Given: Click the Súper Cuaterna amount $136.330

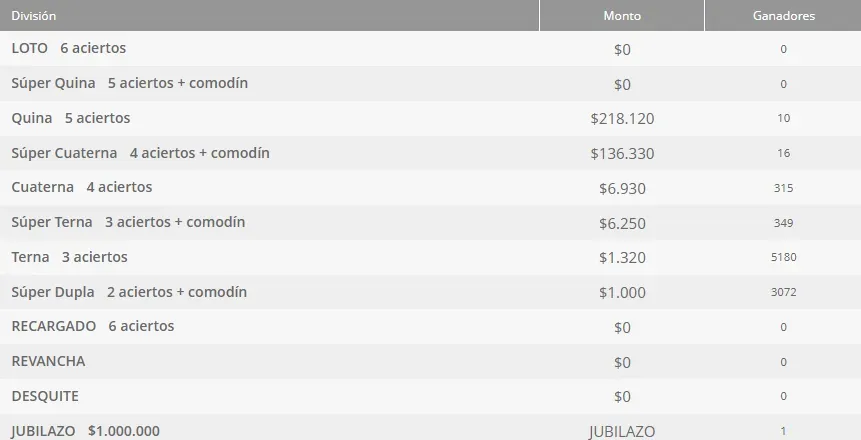Looking at the screenshot, I should coord(622,153).
